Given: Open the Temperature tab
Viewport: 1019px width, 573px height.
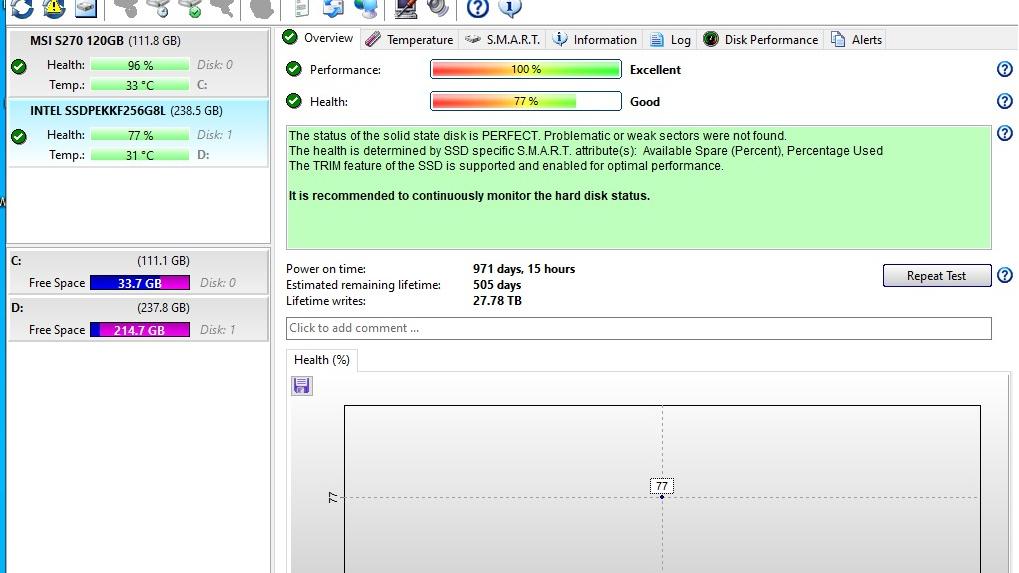Looking at the screenshot, I should click(409, 40).
